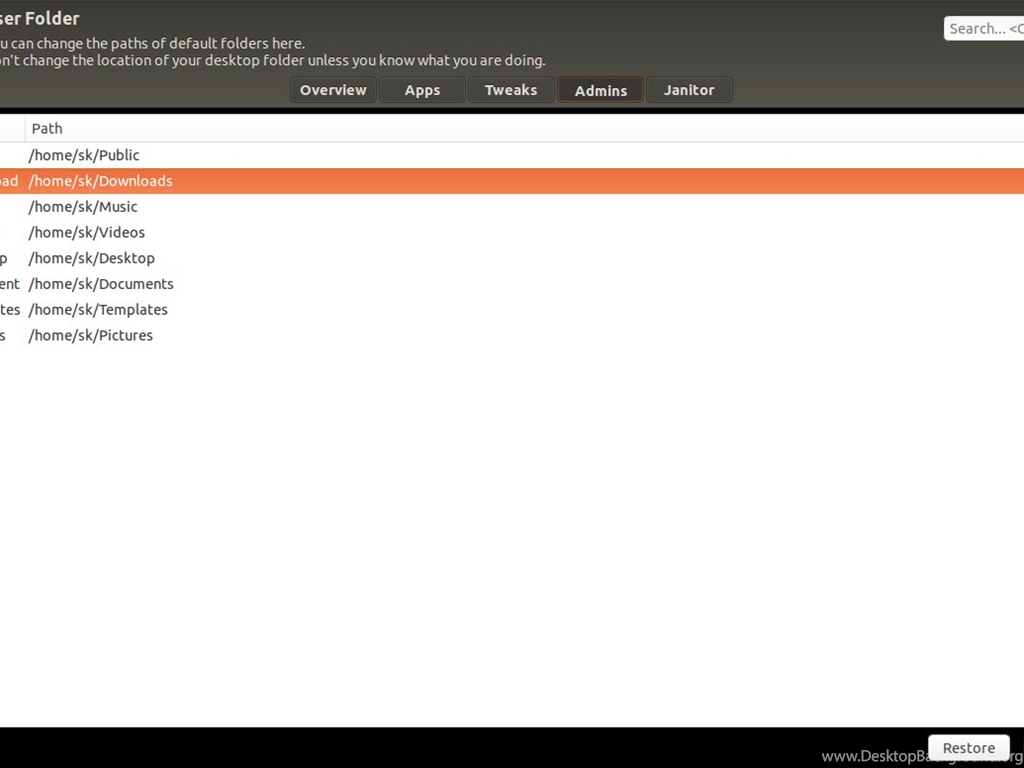Choose the /home/sk/Music path row
1024x768 pixels.
pyautogui.click(x=83, y=207)
